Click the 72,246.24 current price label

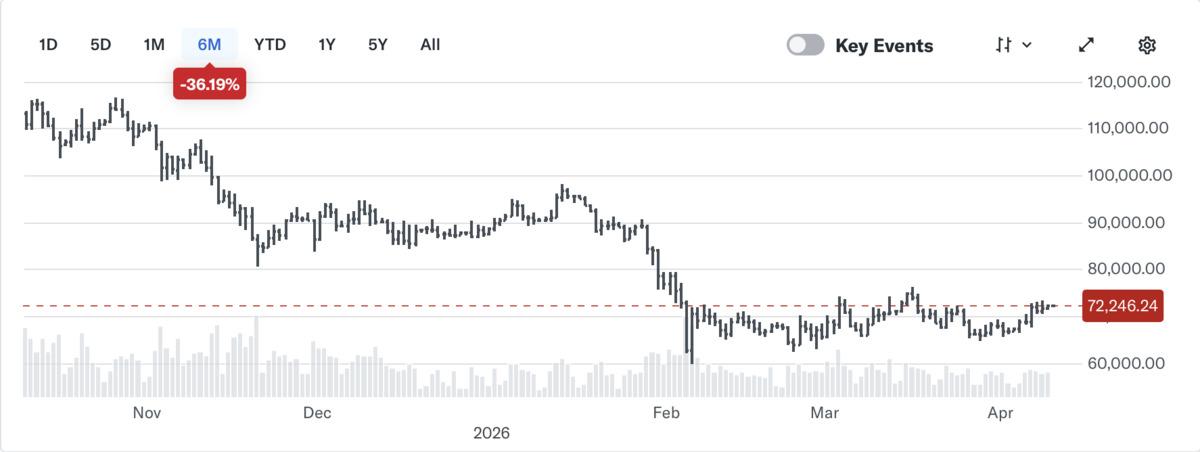pos(1123,306)
